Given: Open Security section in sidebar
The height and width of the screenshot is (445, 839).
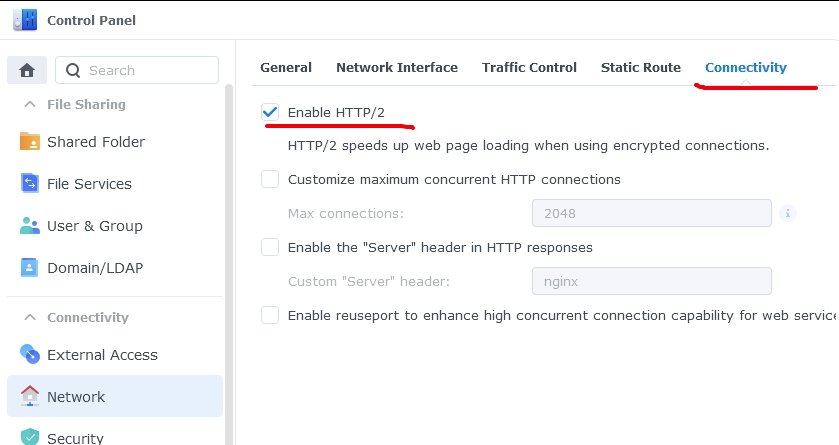Looking at the screenshot, I should pyautogui.click(x=75, y=437).
